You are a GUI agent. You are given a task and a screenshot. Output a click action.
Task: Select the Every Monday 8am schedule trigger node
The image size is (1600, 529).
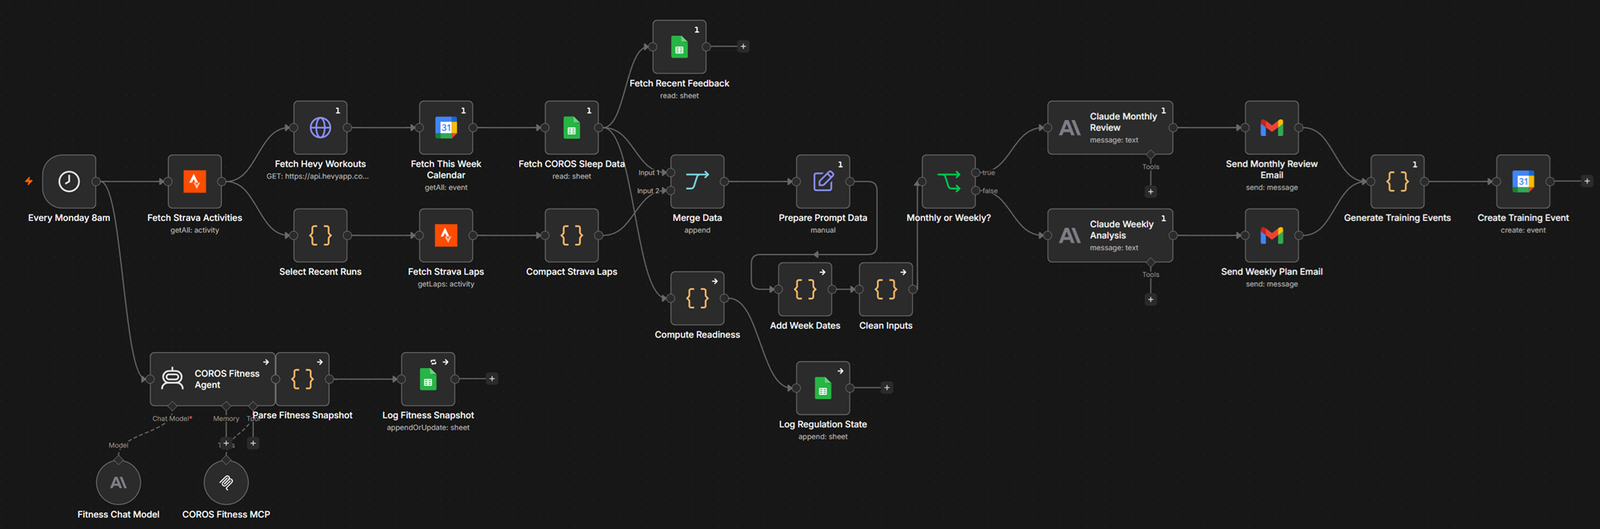click(x=69, y=181)
